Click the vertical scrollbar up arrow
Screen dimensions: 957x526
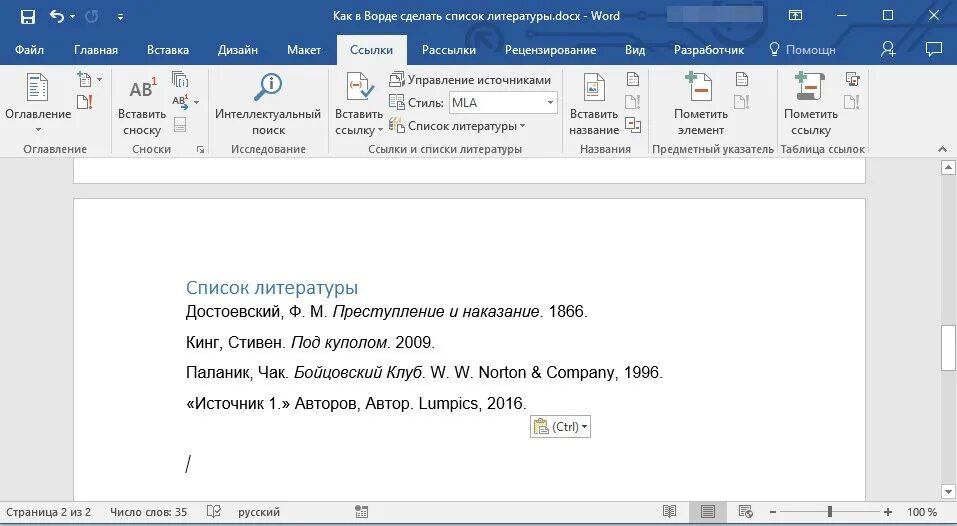tap(948, 167)
